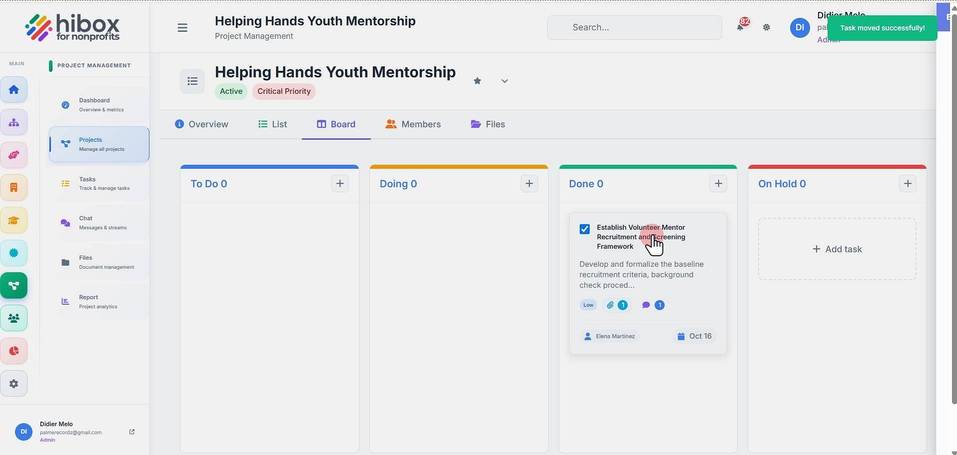
Task: Open the external link icon by user footer
Action: pos(132,432)
